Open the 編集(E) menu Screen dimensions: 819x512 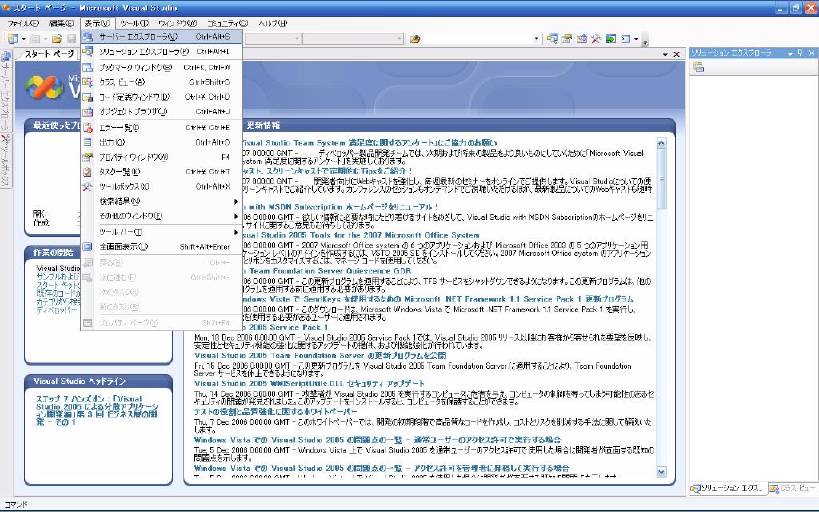tap(61, 24)
